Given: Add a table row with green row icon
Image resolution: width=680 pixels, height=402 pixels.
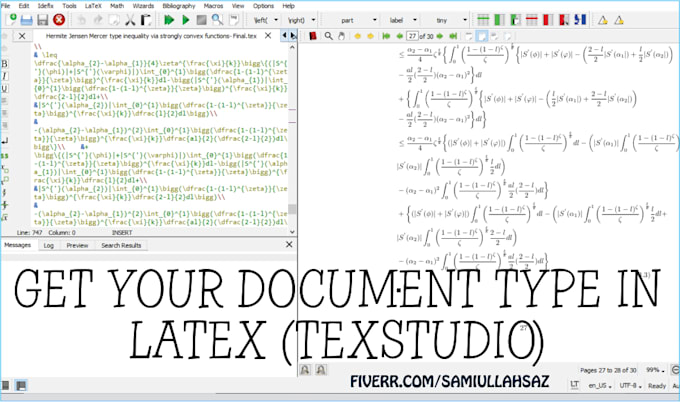Looking at the screenshot, I should pyautogui.click(x=483, y=20).
